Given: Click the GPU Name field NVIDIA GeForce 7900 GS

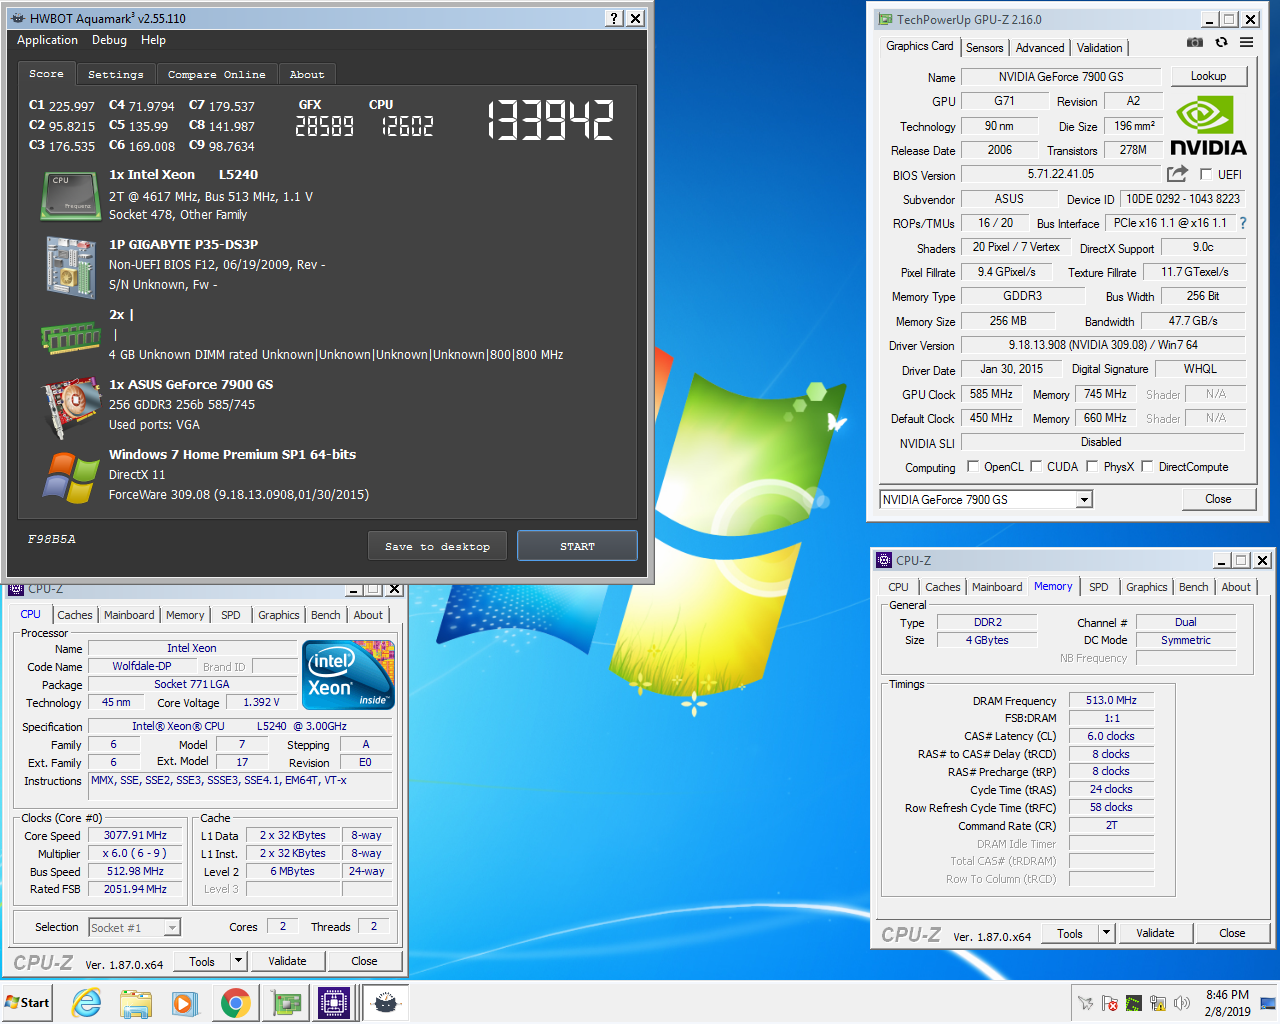Looking at the screenshot, I should [x=1061, y=77].
